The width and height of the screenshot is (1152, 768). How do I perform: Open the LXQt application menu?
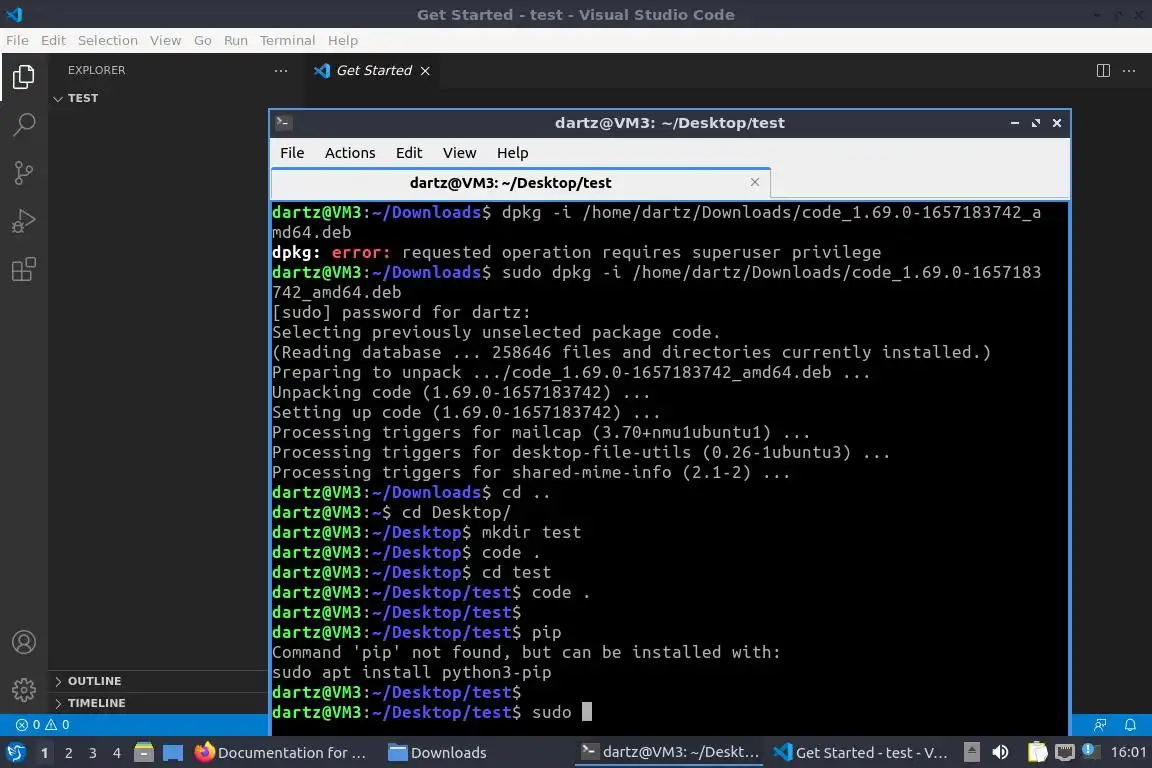pos(15,753)
